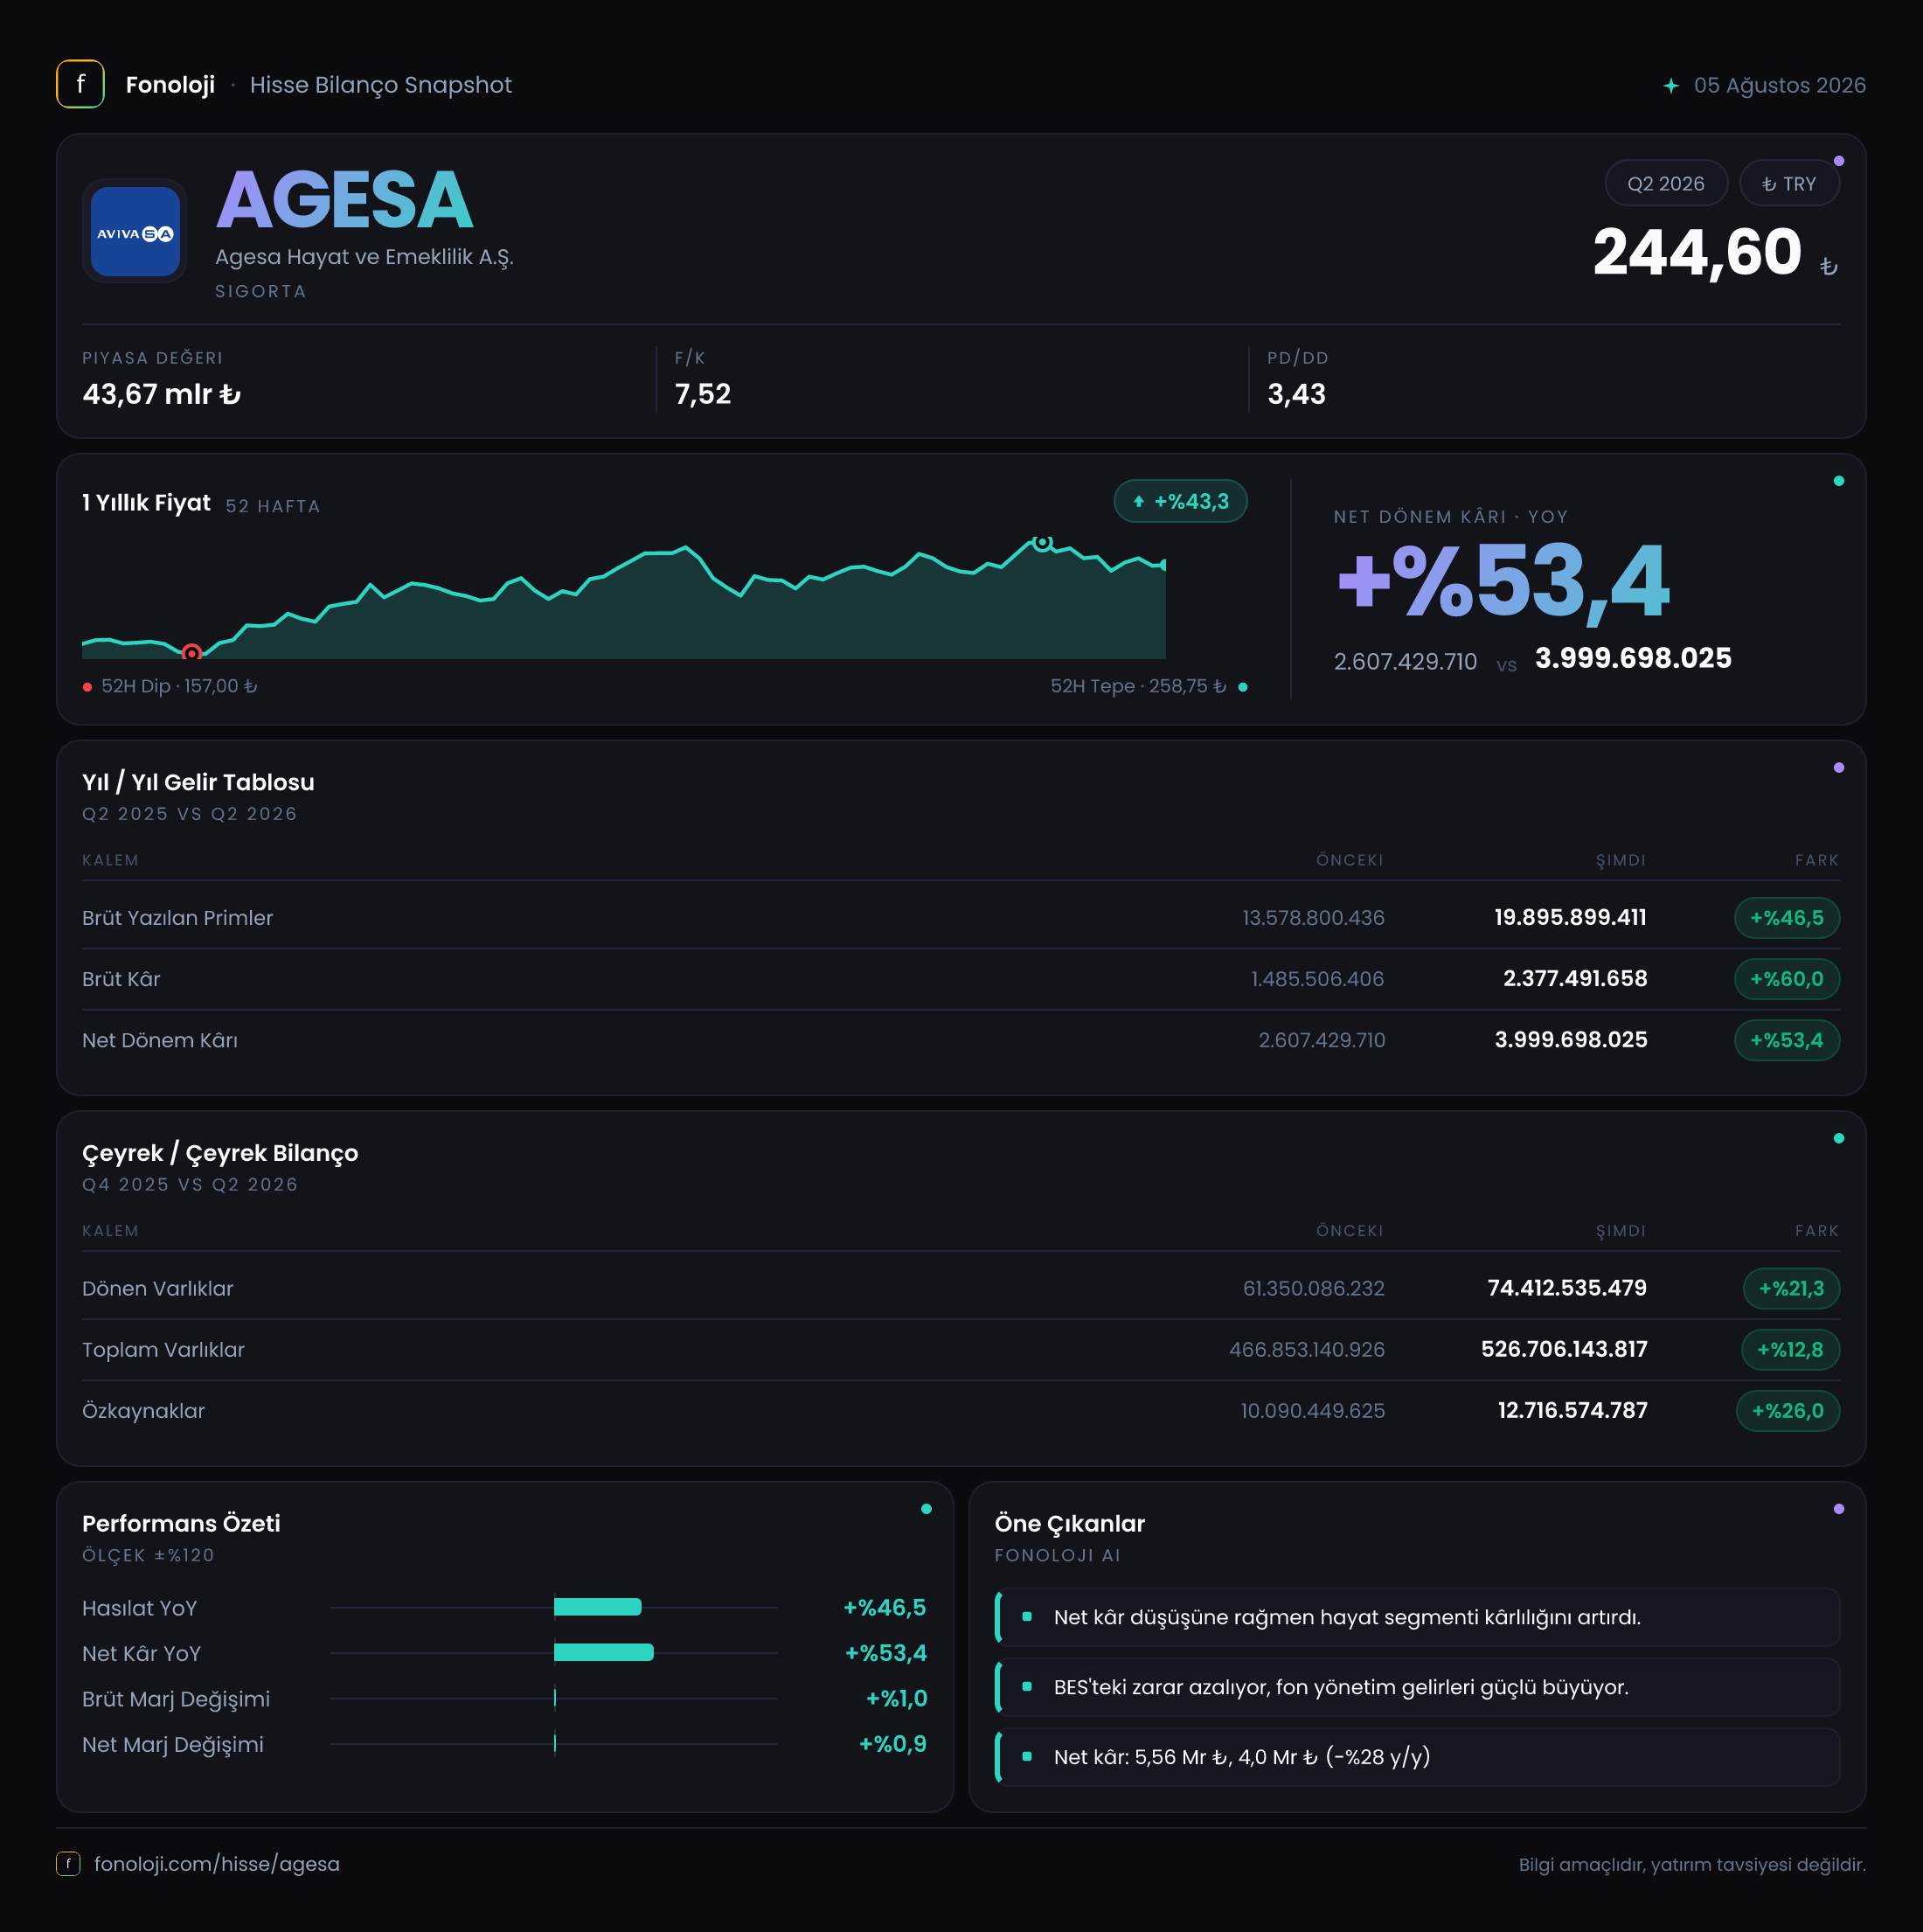Click the Brüt Marj Değişimi +%1,0 value

896,1698
